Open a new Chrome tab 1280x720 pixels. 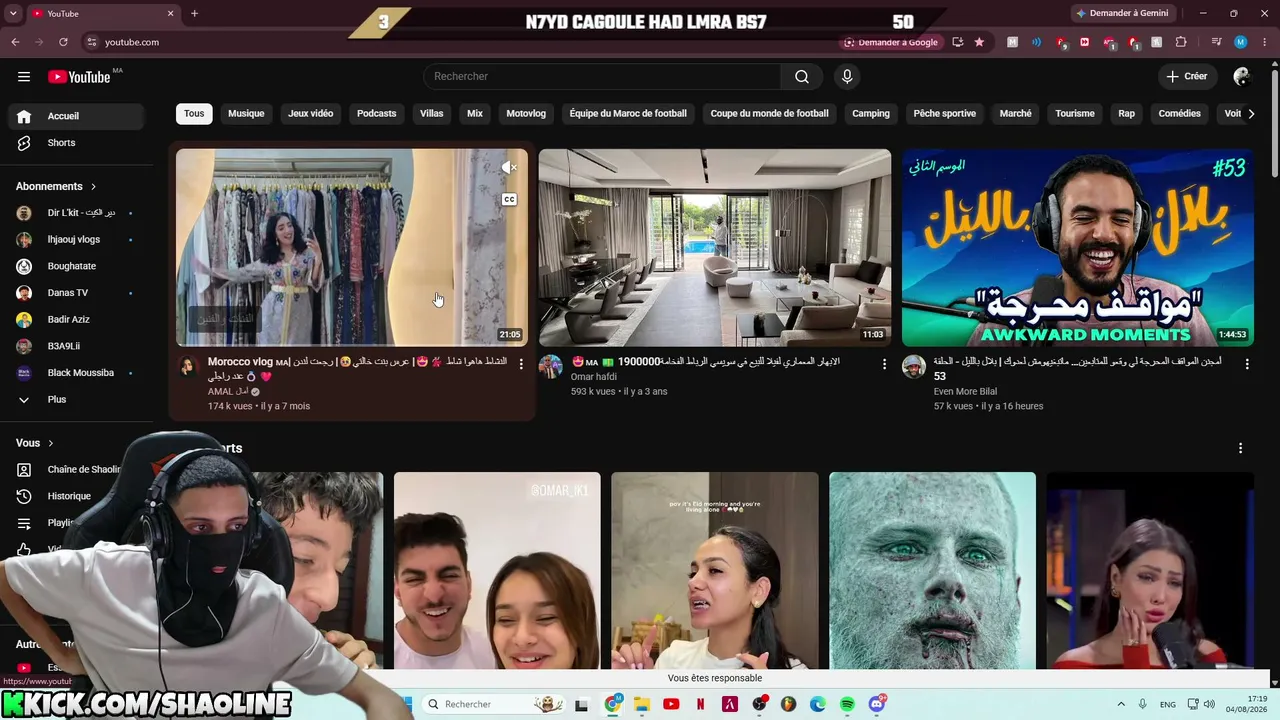[194, 13]
